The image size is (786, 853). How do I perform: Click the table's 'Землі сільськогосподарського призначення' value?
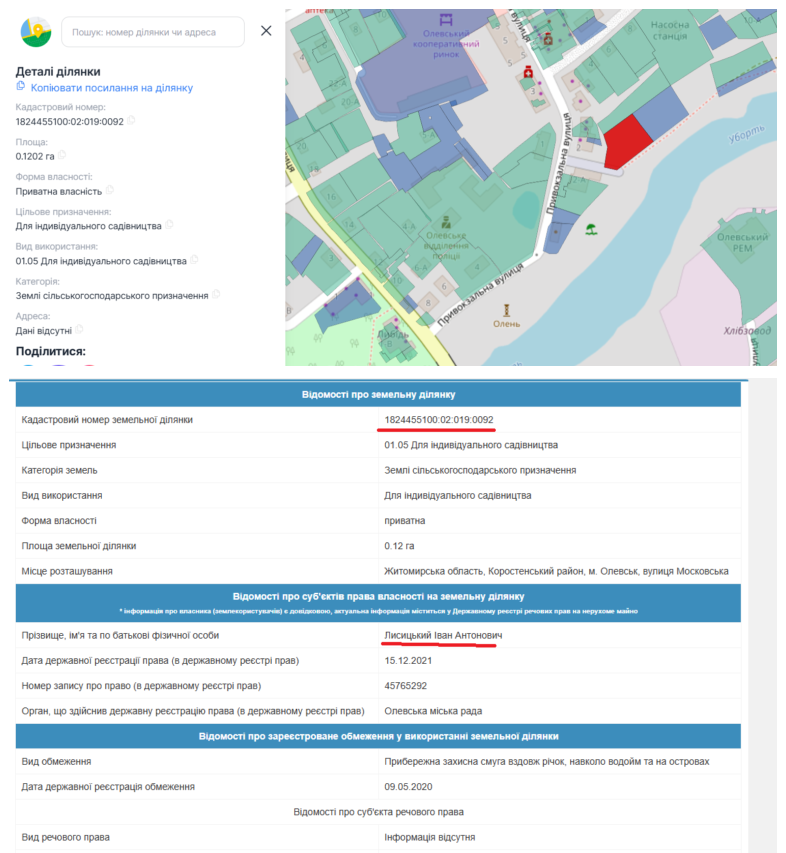click(x=480, y=470)
